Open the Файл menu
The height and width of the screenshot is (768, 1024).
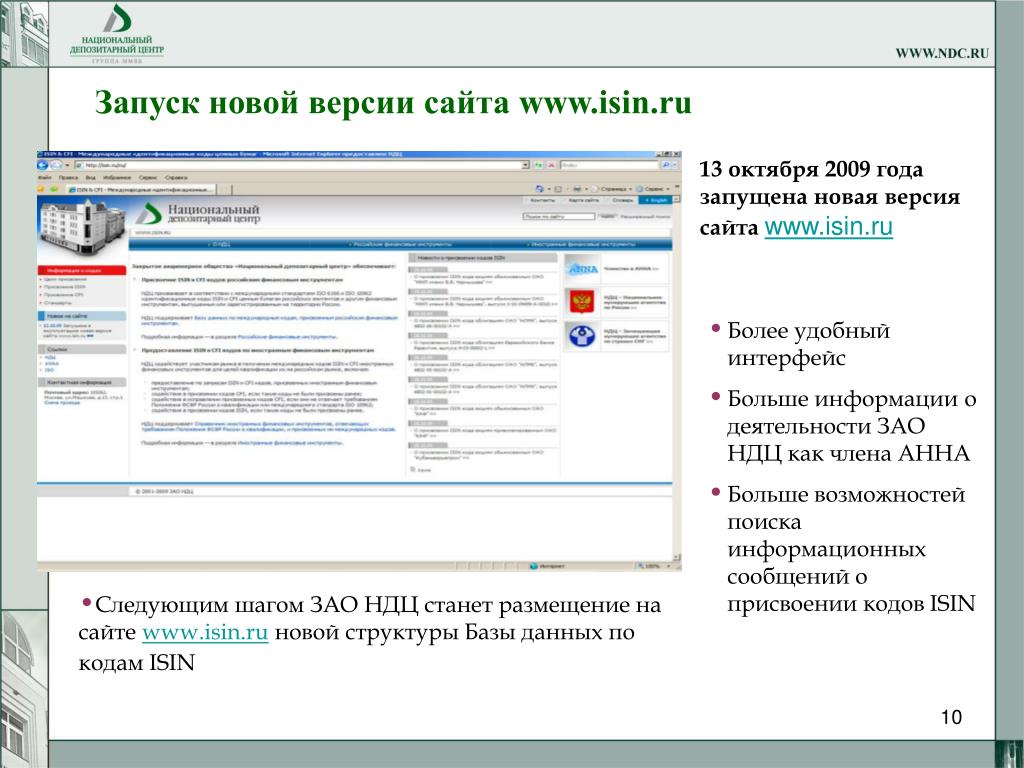coord(44,178)
